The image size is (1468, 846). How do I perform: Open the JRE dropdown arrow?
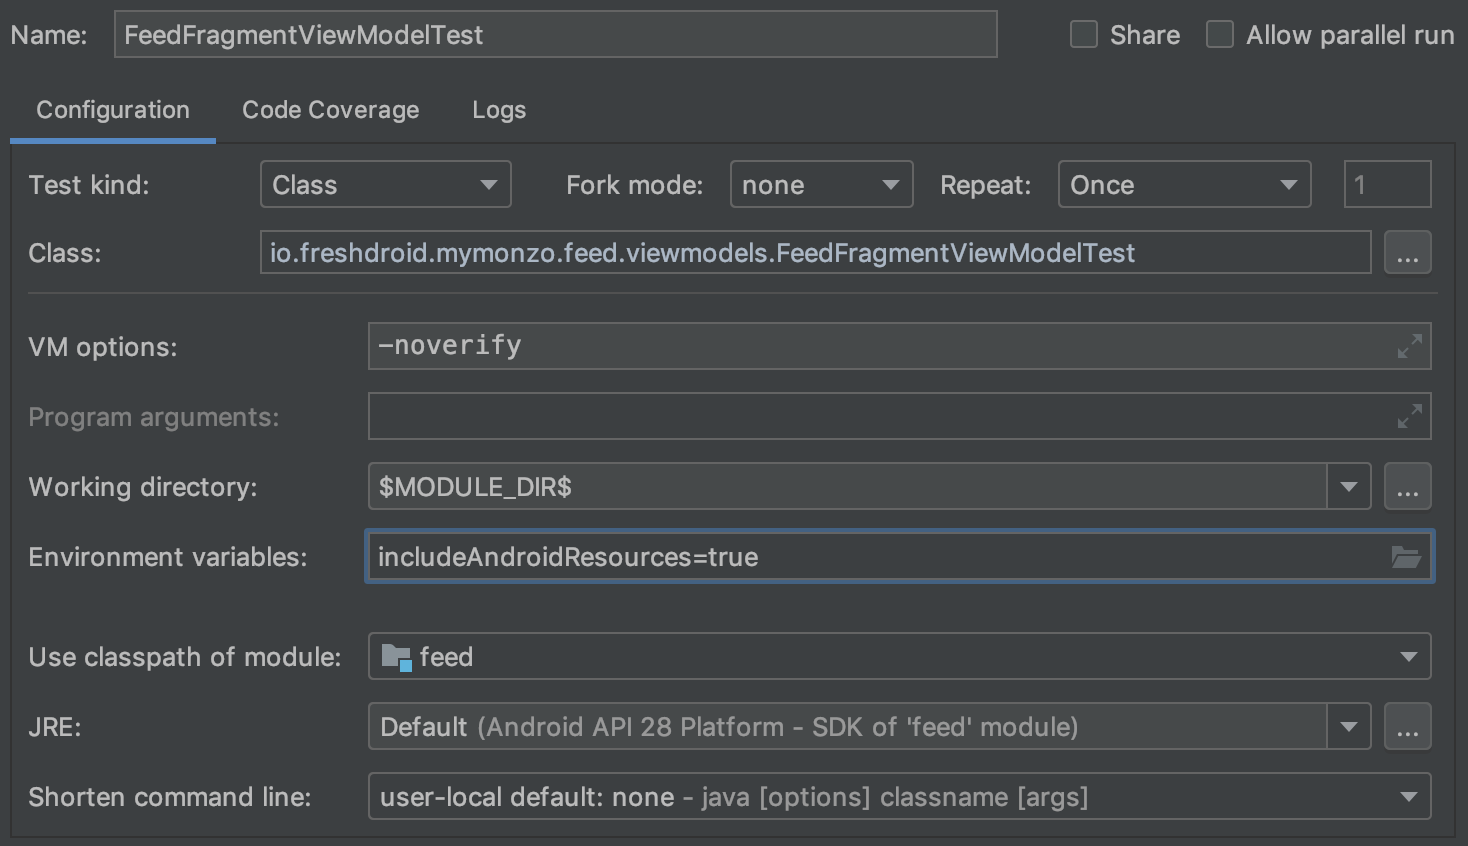tap(1349, 726)
